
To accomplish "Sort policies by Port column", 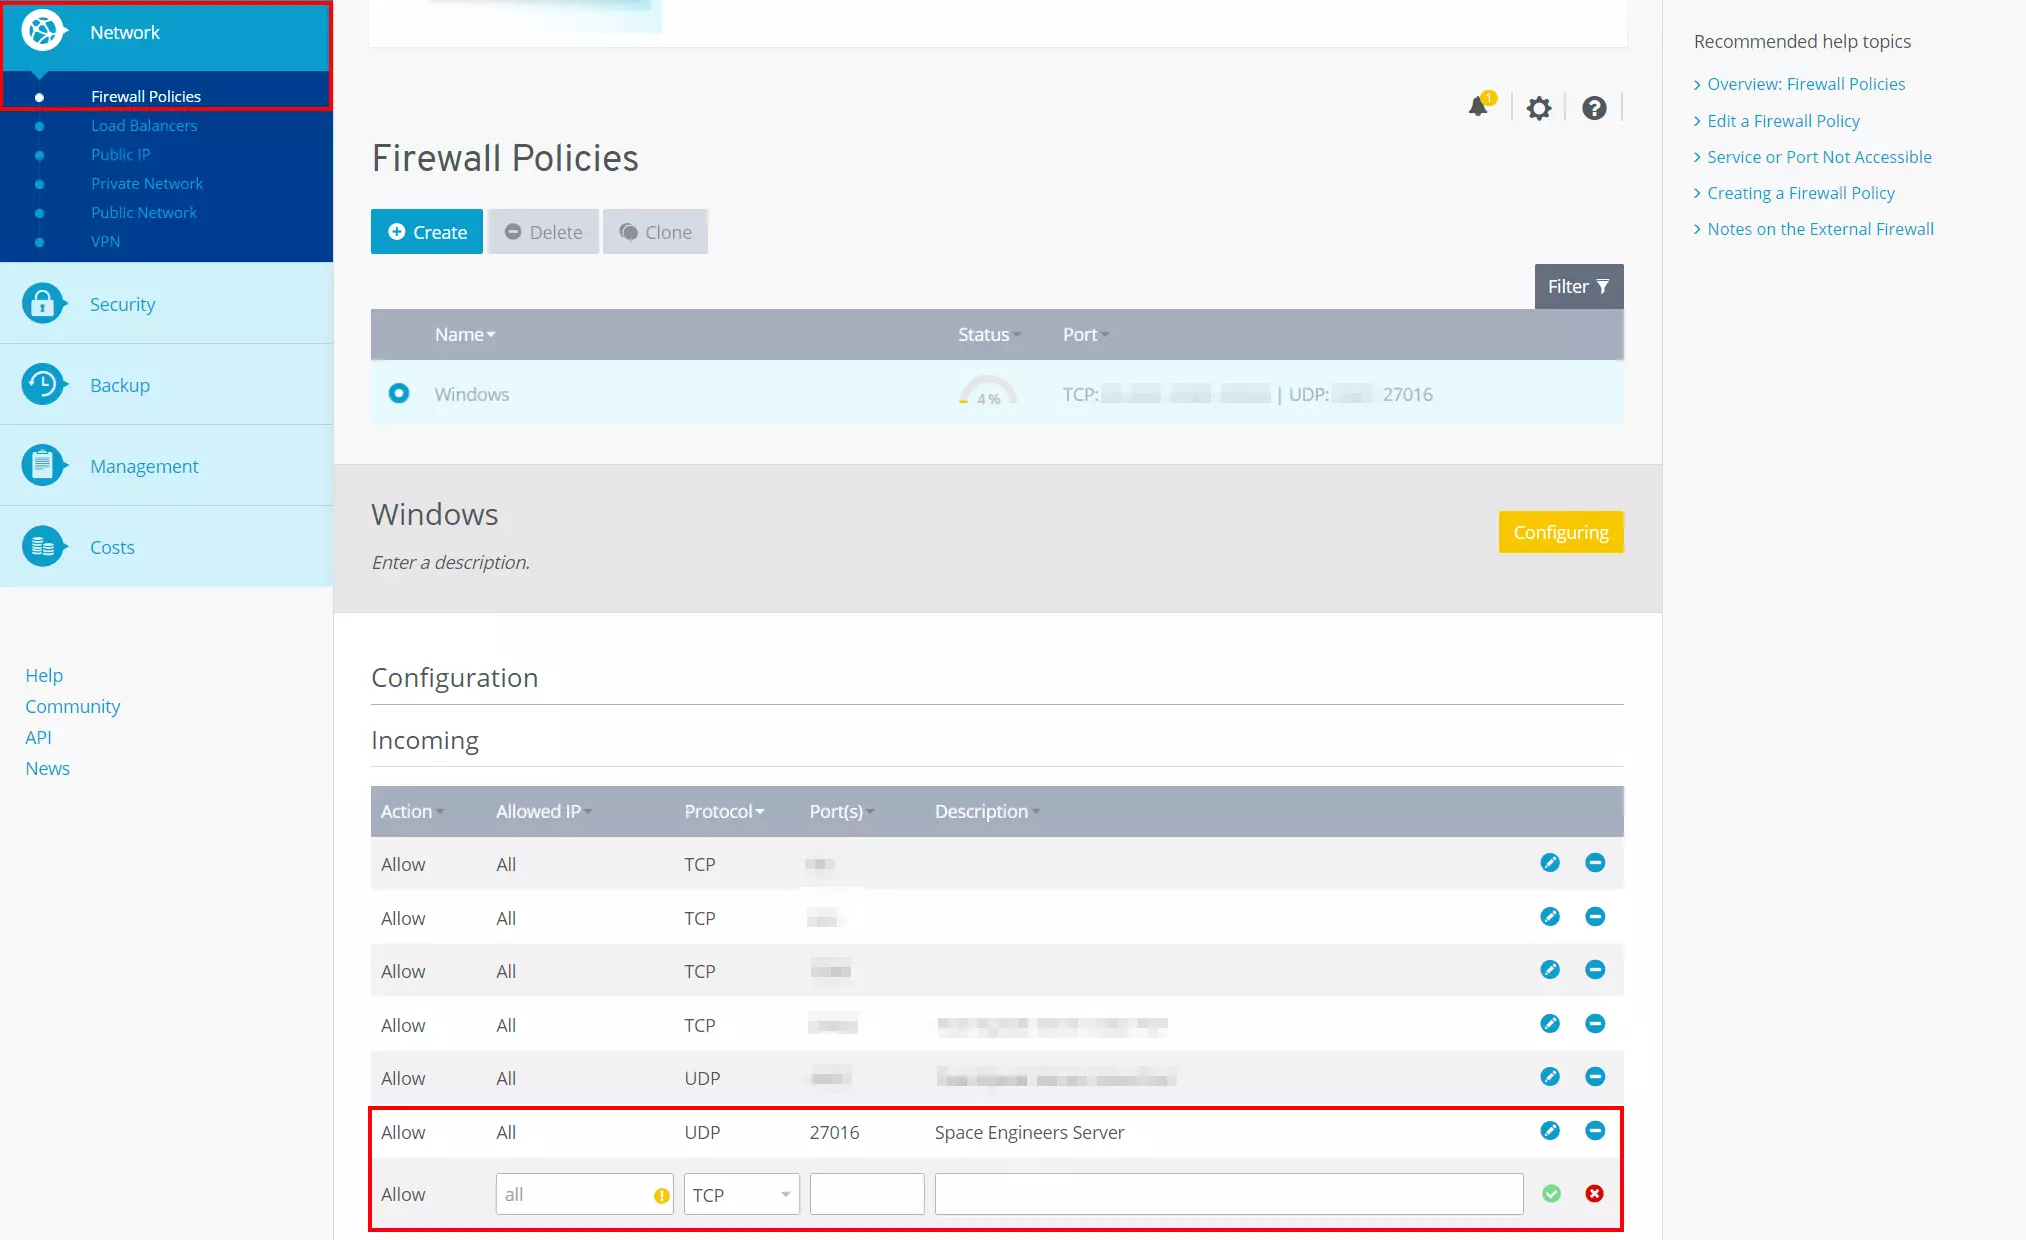I will click(x=1085, y=334).
